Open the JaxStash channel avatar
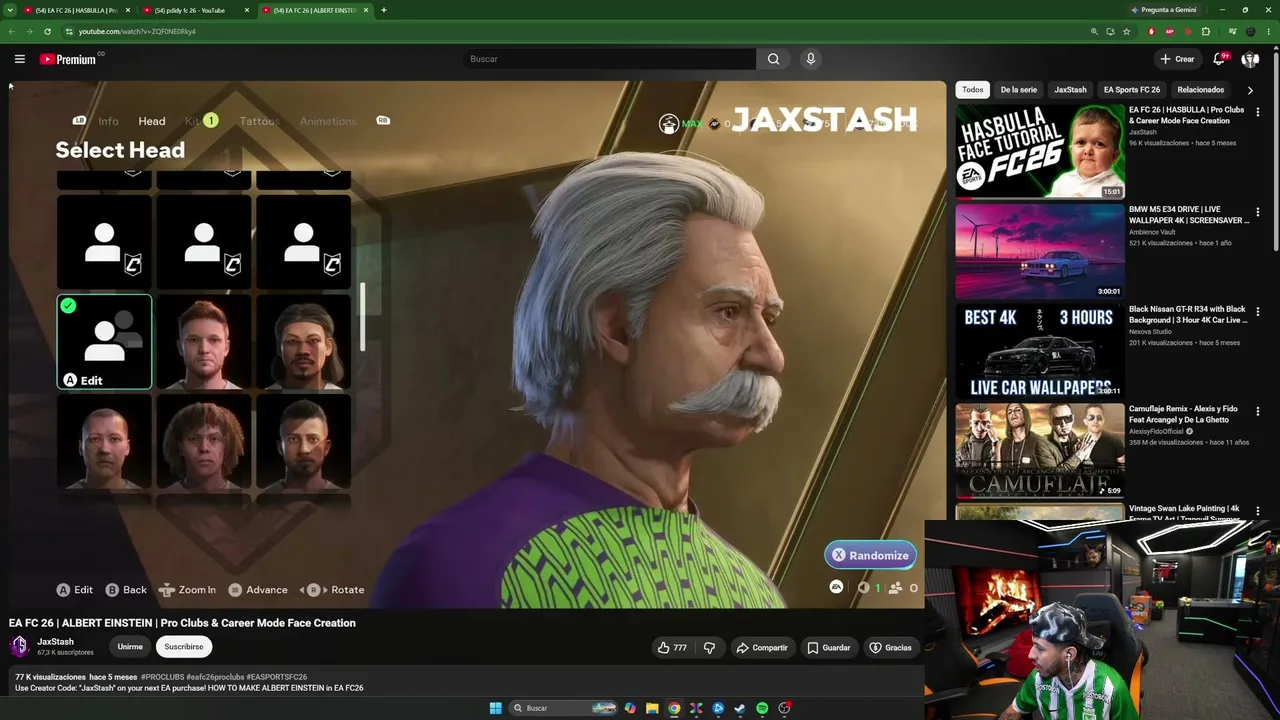This screenshot has width=1280, height=720. point(19,646)
